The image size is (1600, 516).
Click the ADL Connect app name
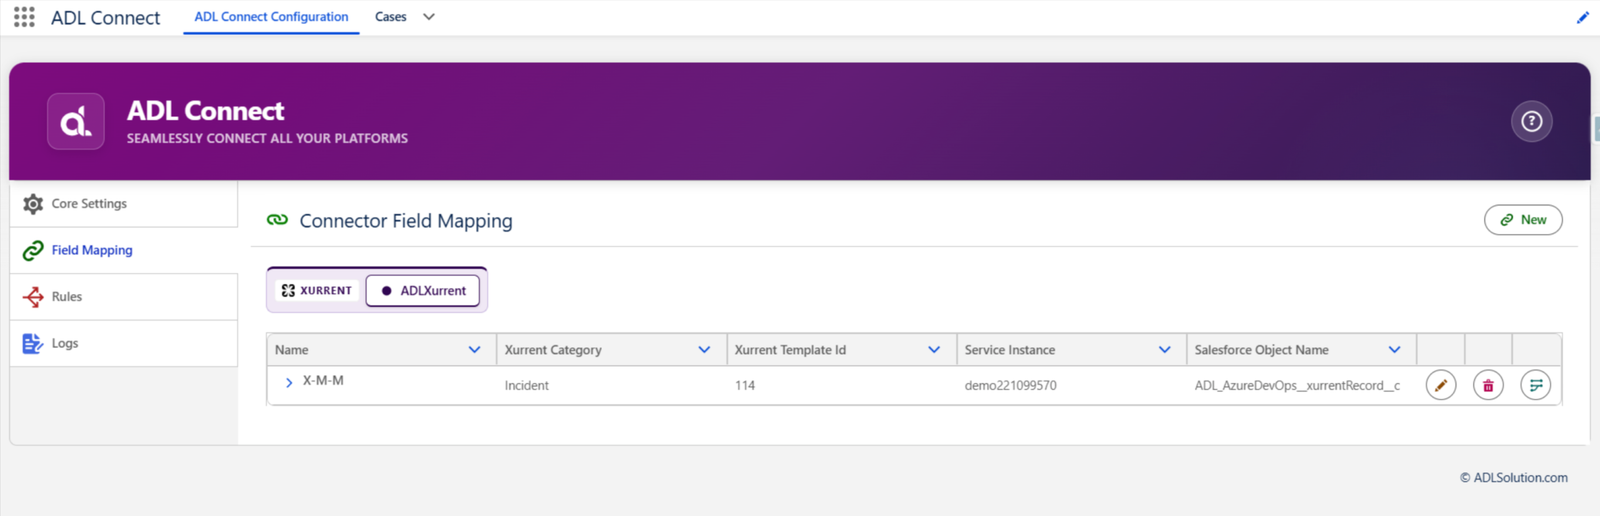click(105, 18)
